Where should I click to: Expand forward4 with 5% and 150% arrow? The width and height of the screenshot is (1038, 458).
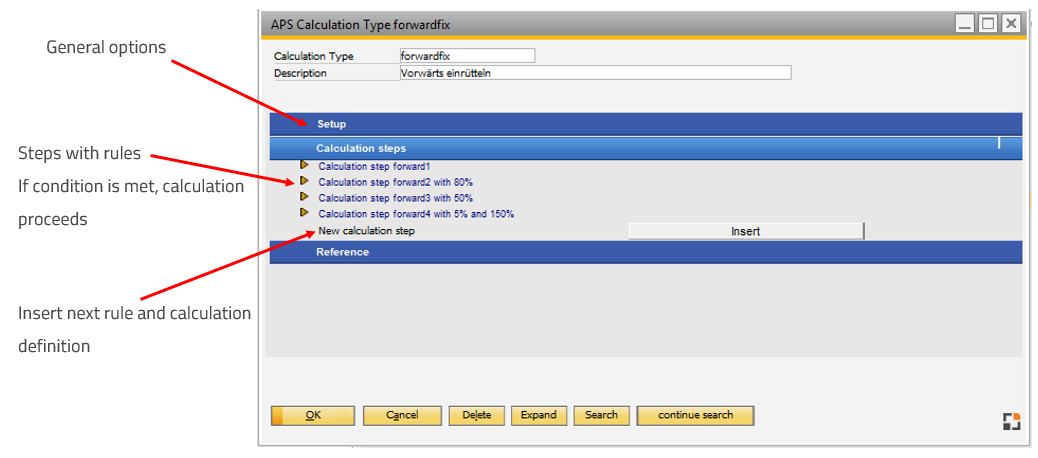304,213
